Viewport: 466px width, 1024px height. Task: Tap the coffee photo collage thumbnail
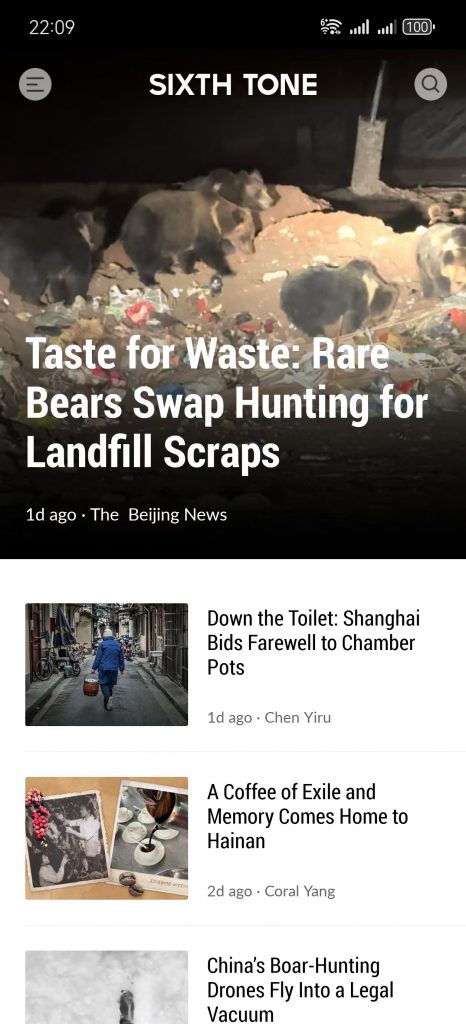pos(106,838)
